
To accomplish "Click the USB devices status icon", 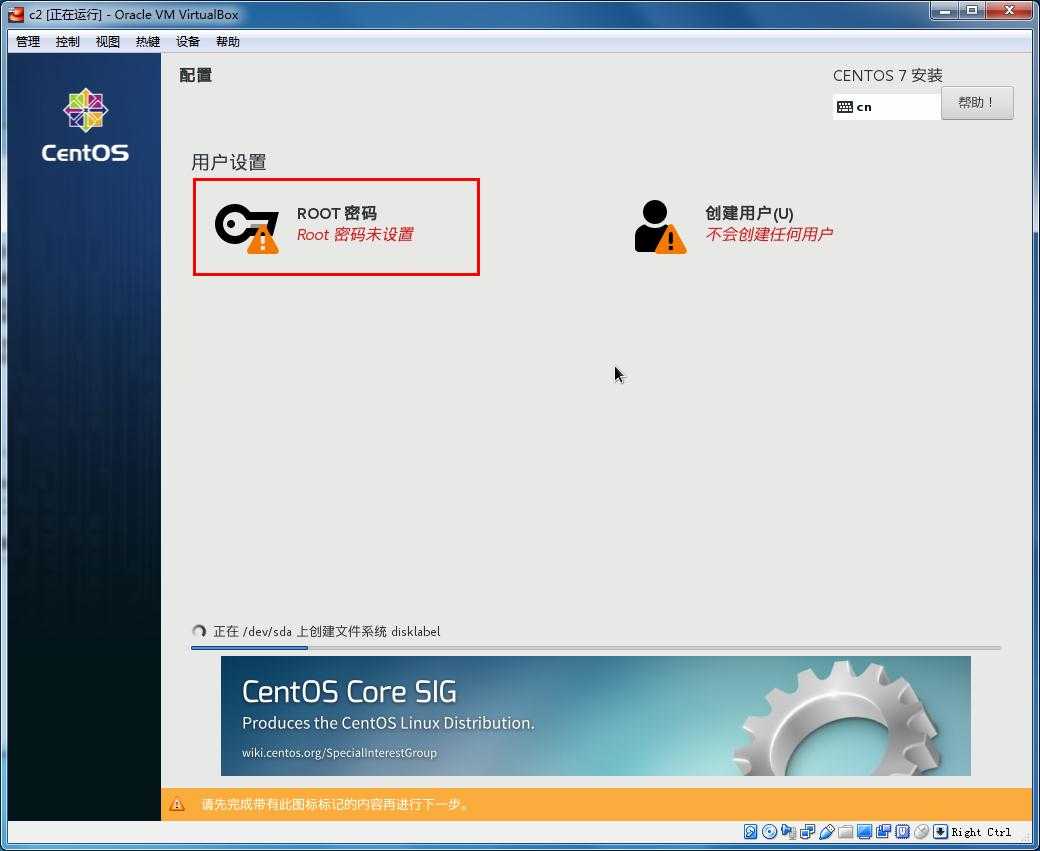I will pyautogui.click(x=826, y=832).
